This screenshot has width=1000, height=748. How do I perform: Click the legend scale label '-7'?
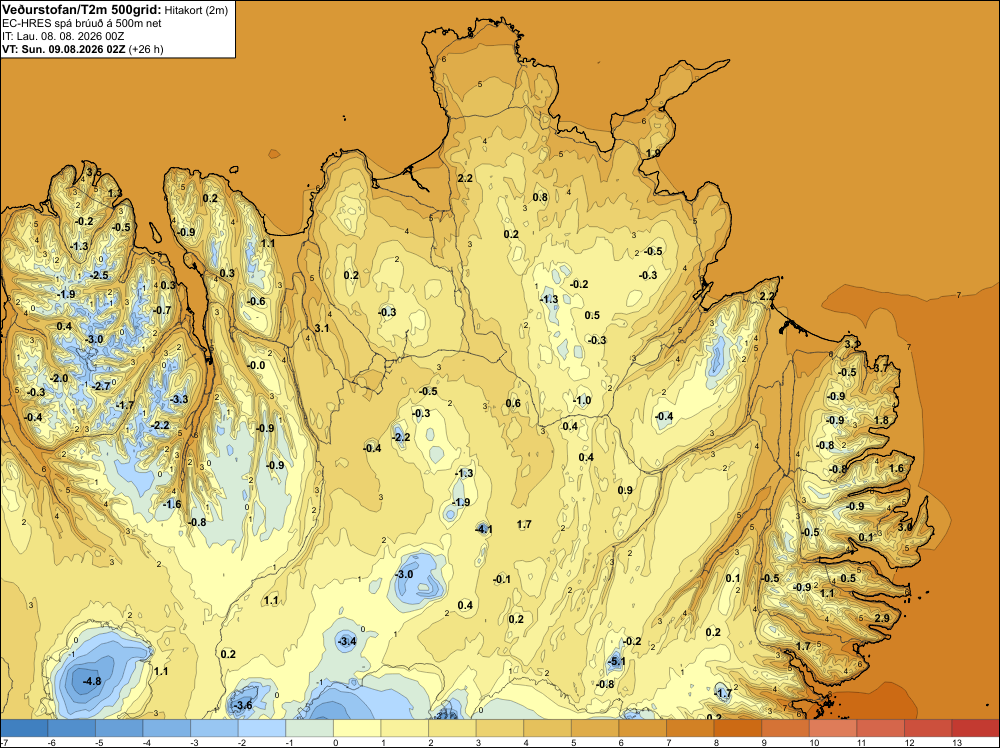pos(4,742)
